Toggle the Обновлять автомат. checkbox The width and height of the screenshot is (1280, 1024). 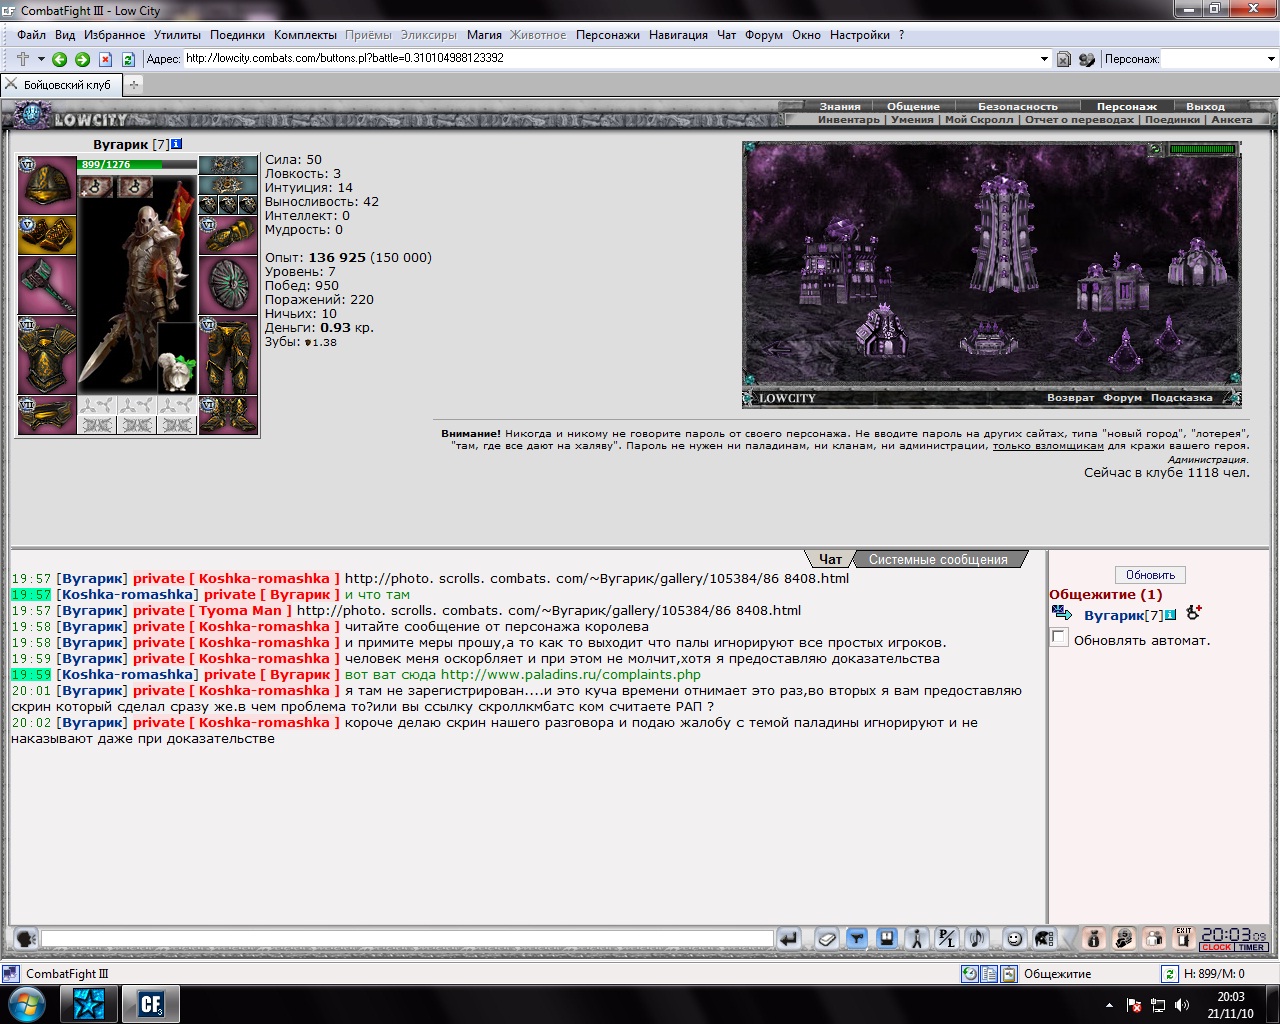(1060, 638)
